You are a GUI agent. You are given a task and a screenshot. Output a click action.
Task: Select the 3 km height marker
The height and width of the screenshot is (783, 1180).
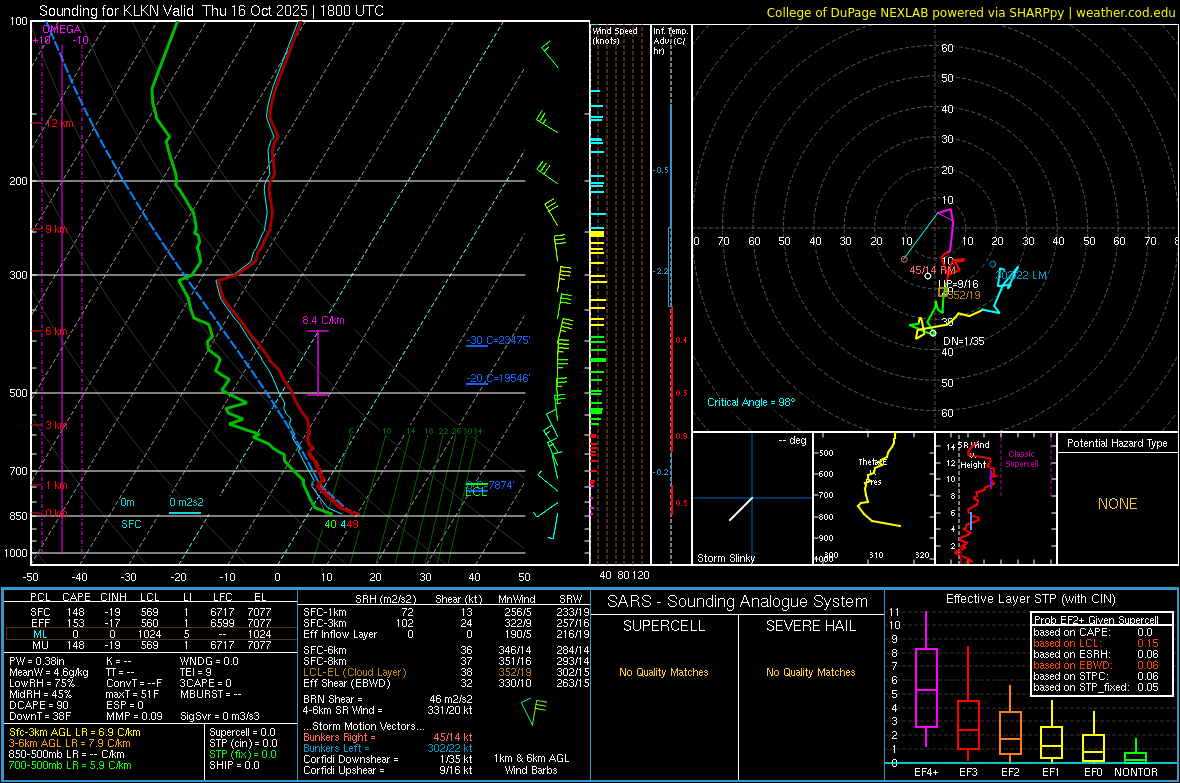pos(56,425)
